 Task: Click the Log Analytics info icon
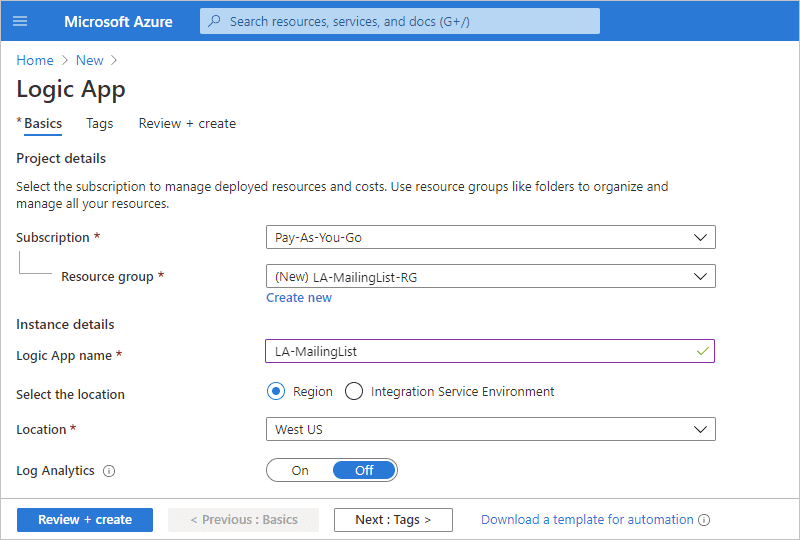click(x=109, y=471)
